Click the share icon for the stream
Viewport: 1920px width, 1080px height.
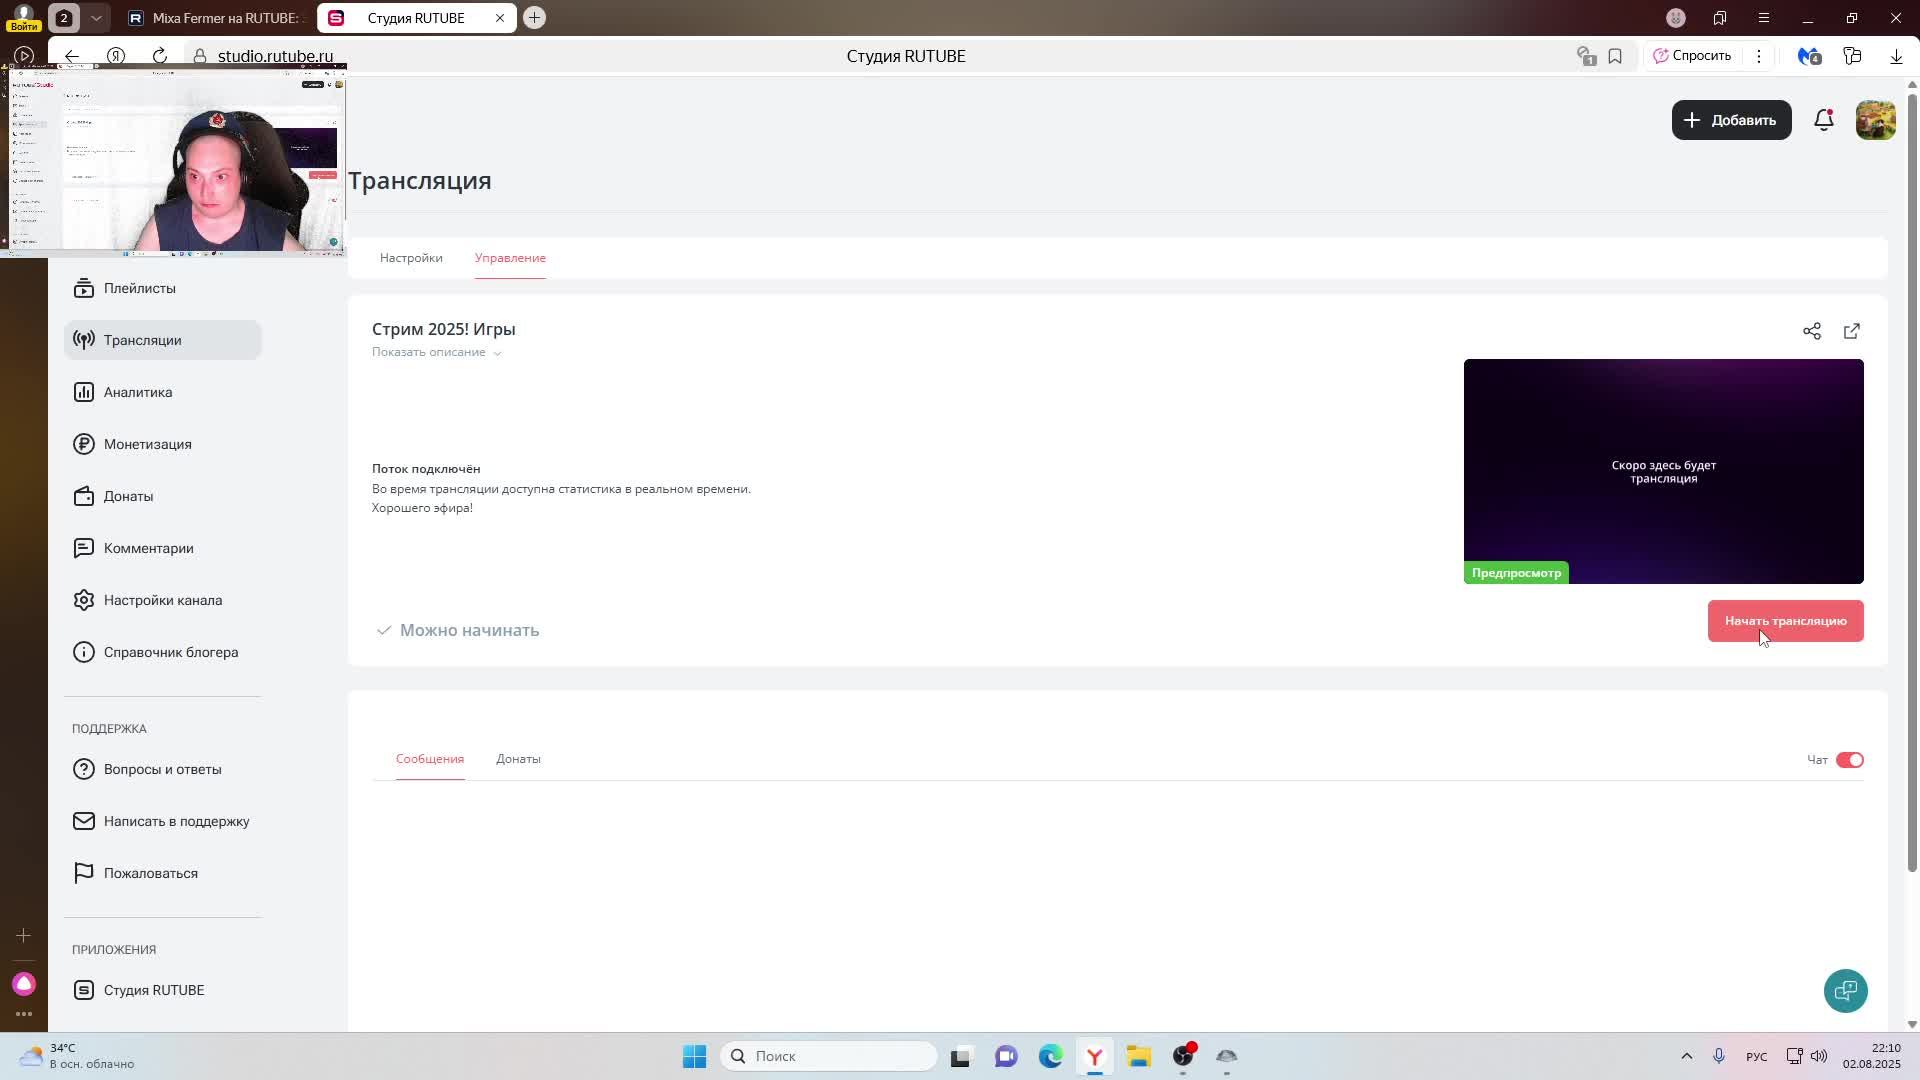[x=1811, y=331]
